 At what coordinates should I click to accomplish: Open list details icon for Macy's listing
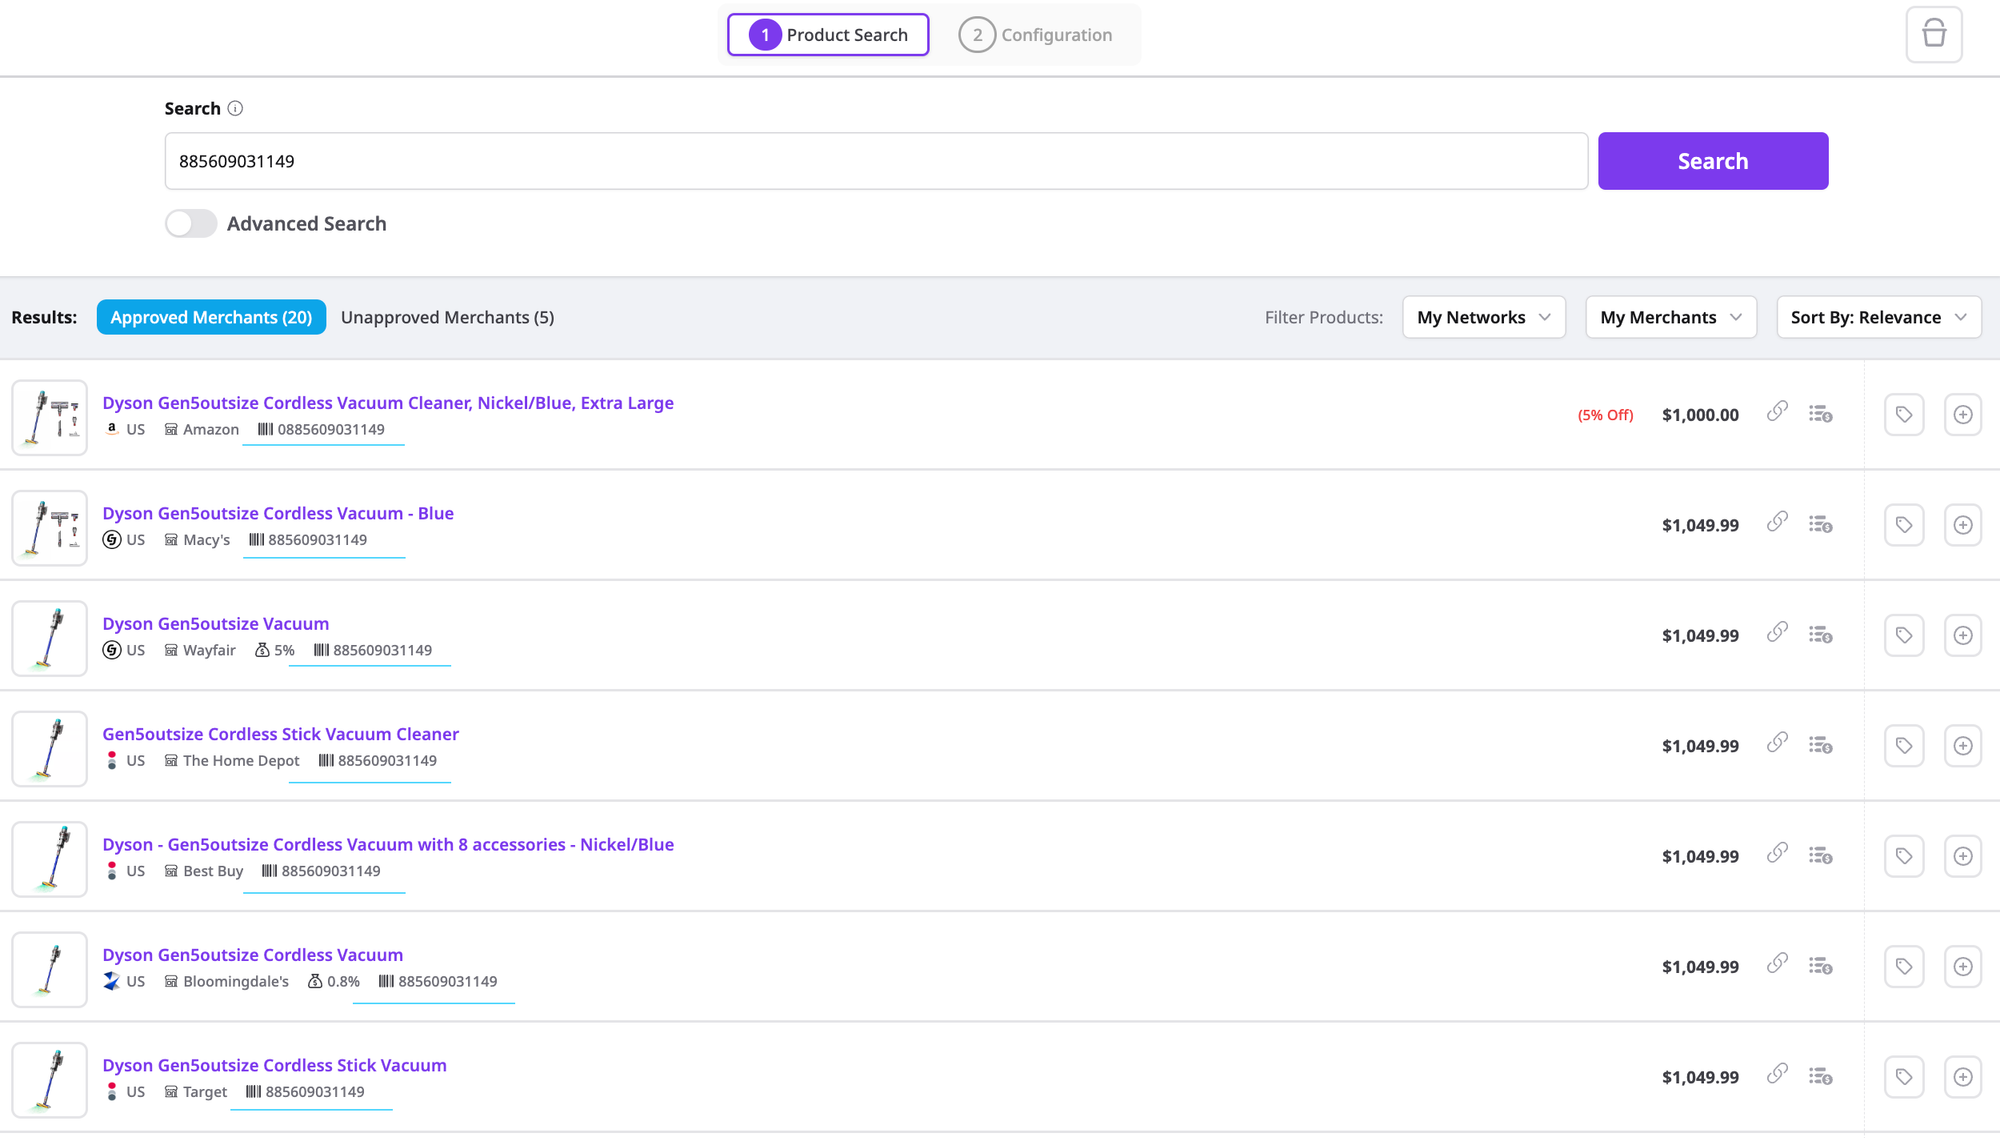[x=1820, y=524]
